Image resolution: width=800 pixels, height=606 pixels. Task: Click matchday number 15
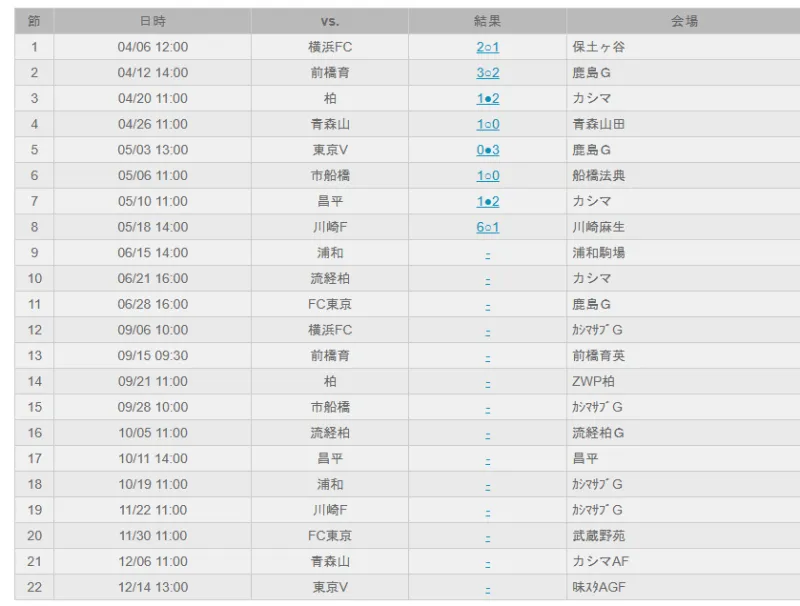(34, 407)
